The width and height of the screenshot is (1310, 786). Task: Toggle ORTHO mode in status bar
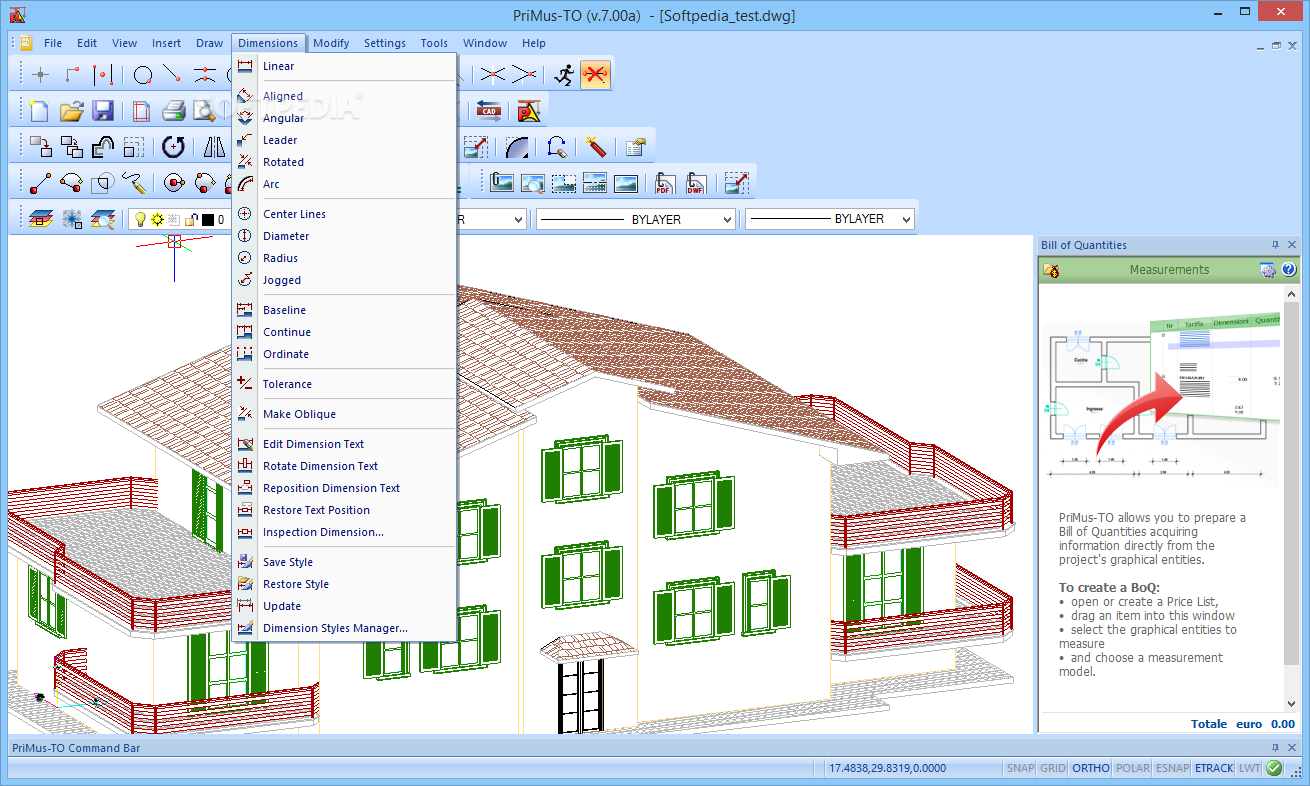1090,768
